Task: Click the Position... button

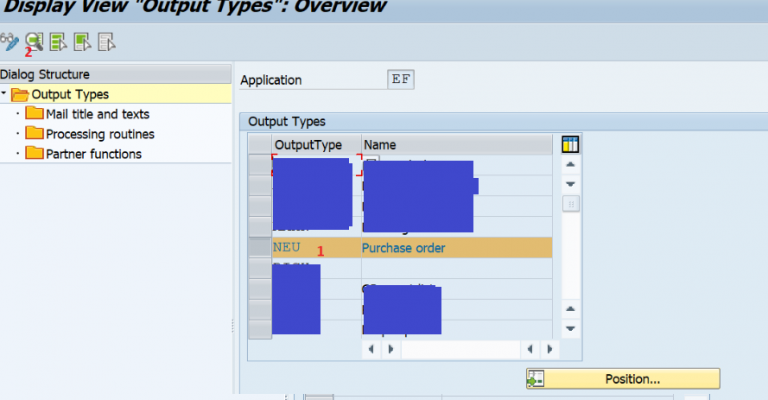Action: 622,379
